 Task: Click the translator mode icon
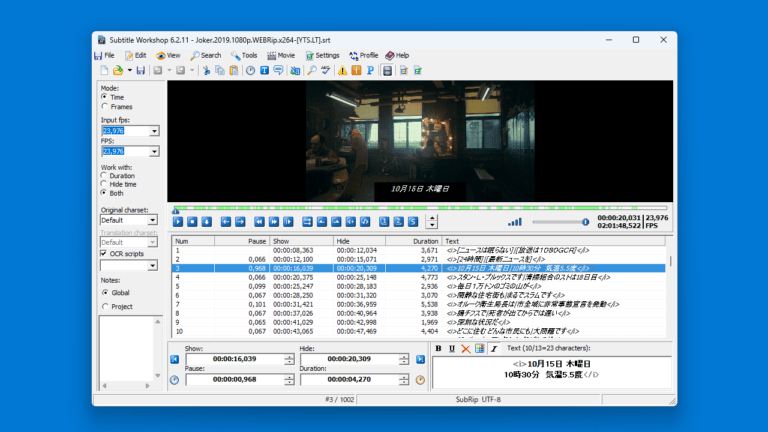[x=295, y=71]
